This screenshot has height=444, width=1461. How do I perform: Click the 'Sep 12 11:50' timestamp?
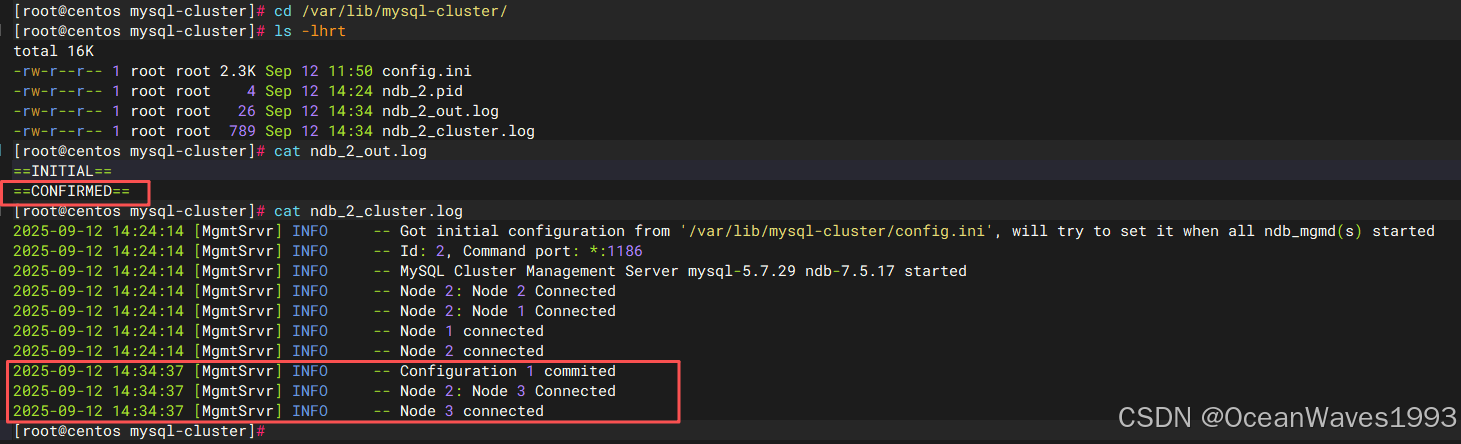point(319,71)
